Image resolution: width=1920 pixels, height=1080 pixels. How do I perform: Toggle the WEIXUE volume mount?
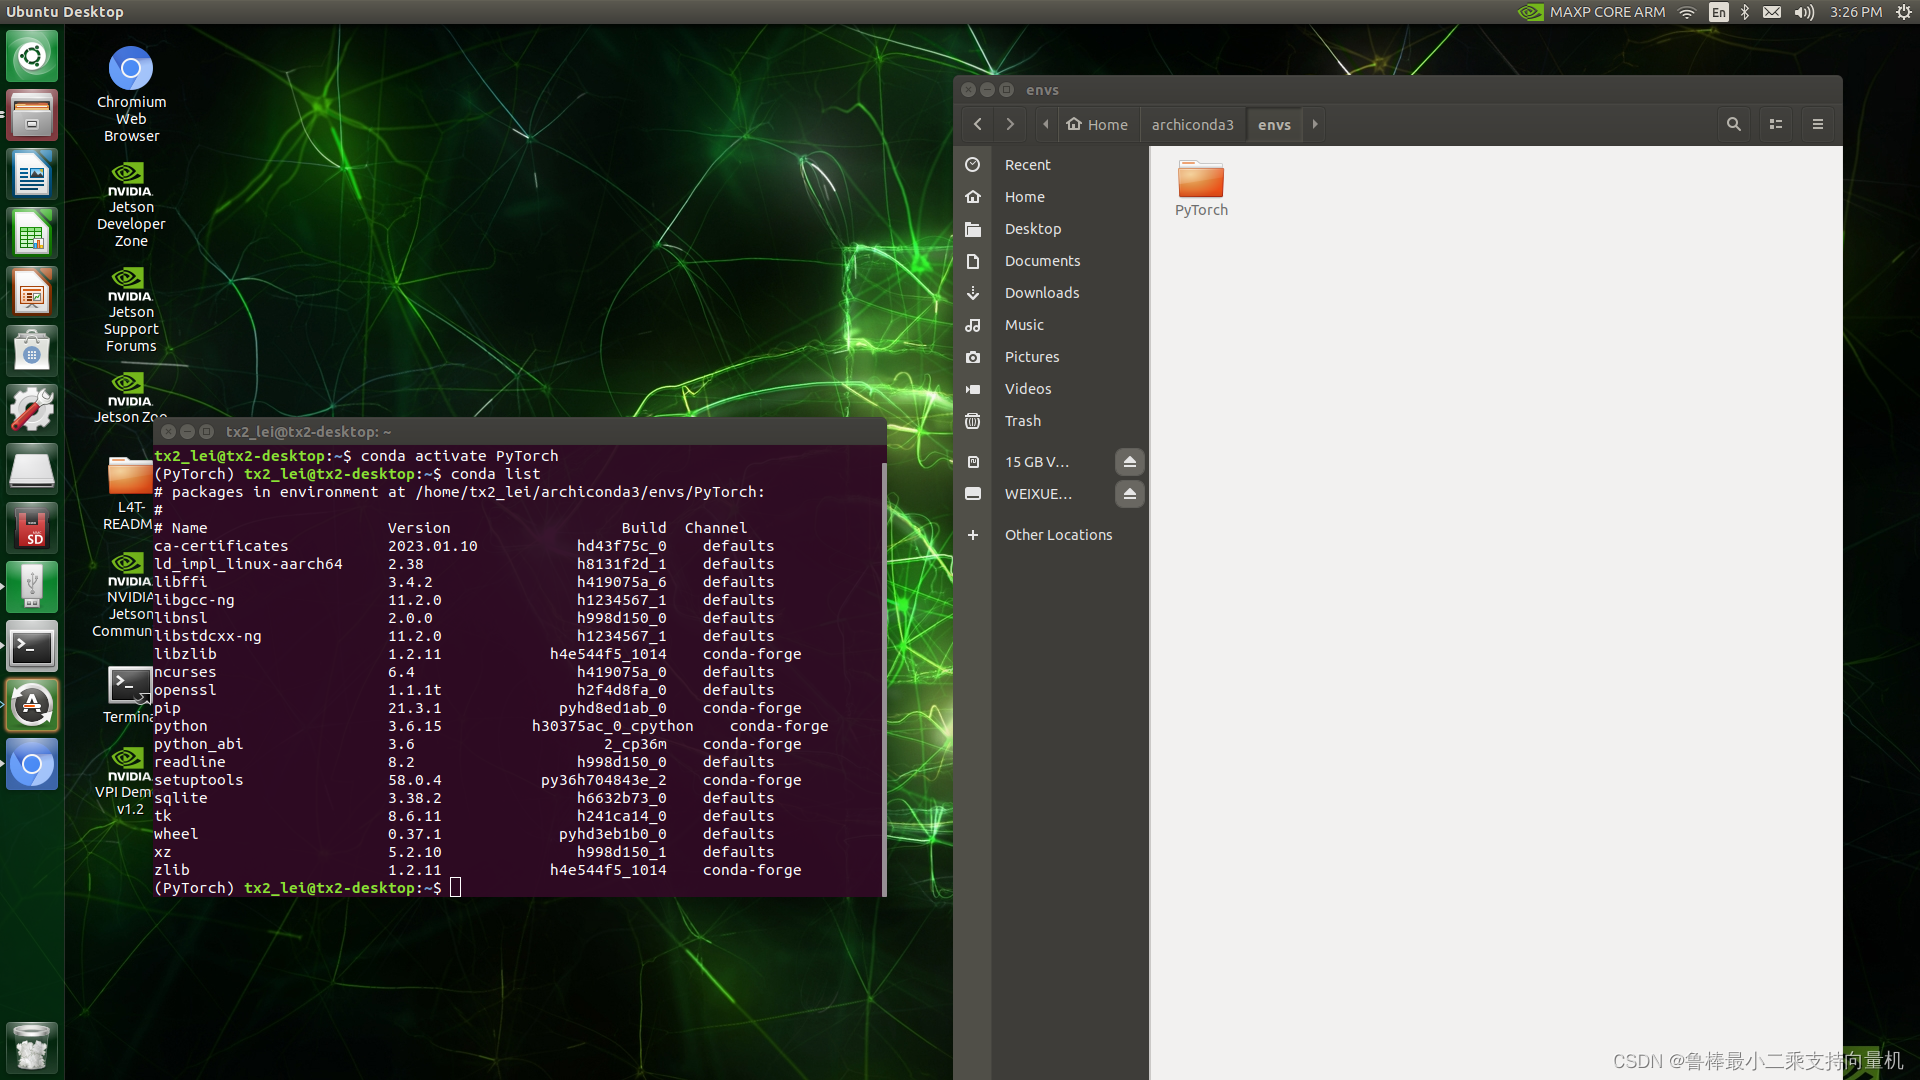(x=1129, y=492)
